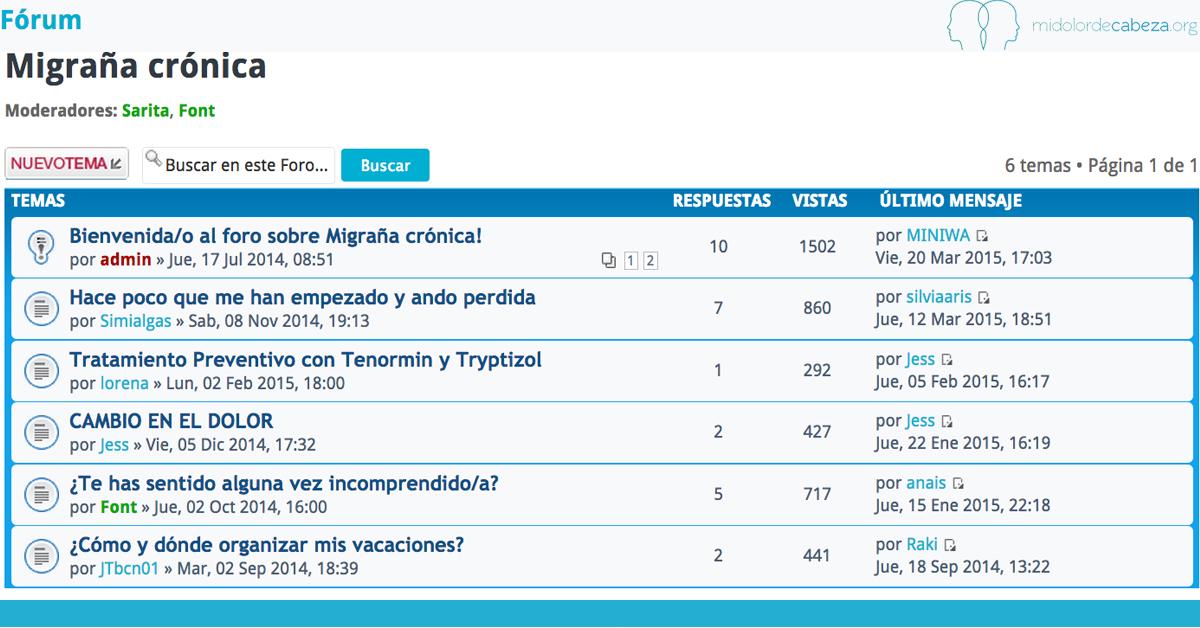Click the date Jue, 18 Sep 2014, 13:22

[962, 568]
